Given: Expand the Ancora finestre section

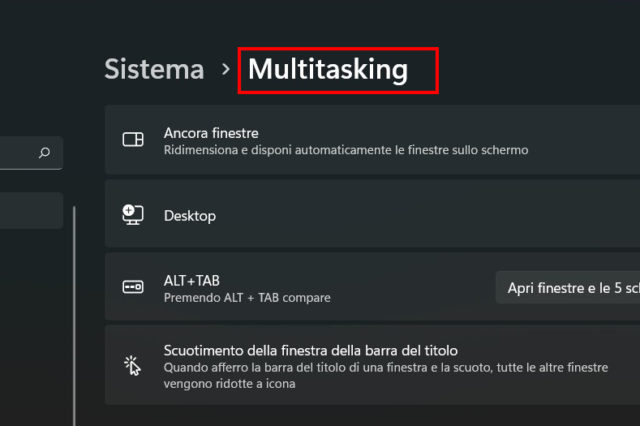Looking at the screenshot, I should click(x=400, y=140).
